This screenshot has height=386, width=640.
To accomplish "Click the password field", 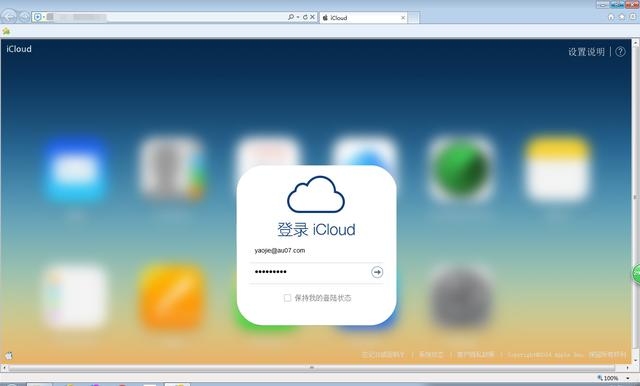I will (309, 272).
